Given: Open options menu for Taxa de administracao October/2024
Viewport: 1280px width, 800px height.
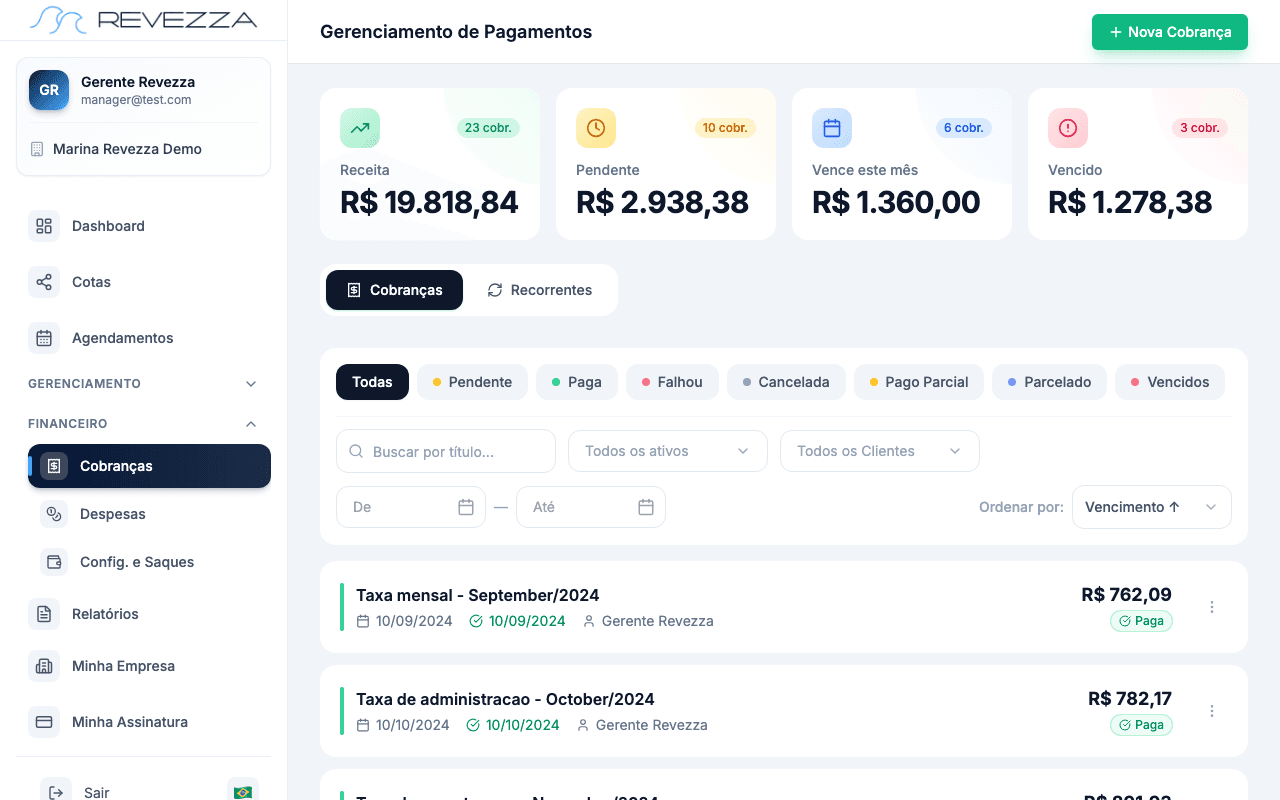Looking at the screenshot, I should (1212, 711).
